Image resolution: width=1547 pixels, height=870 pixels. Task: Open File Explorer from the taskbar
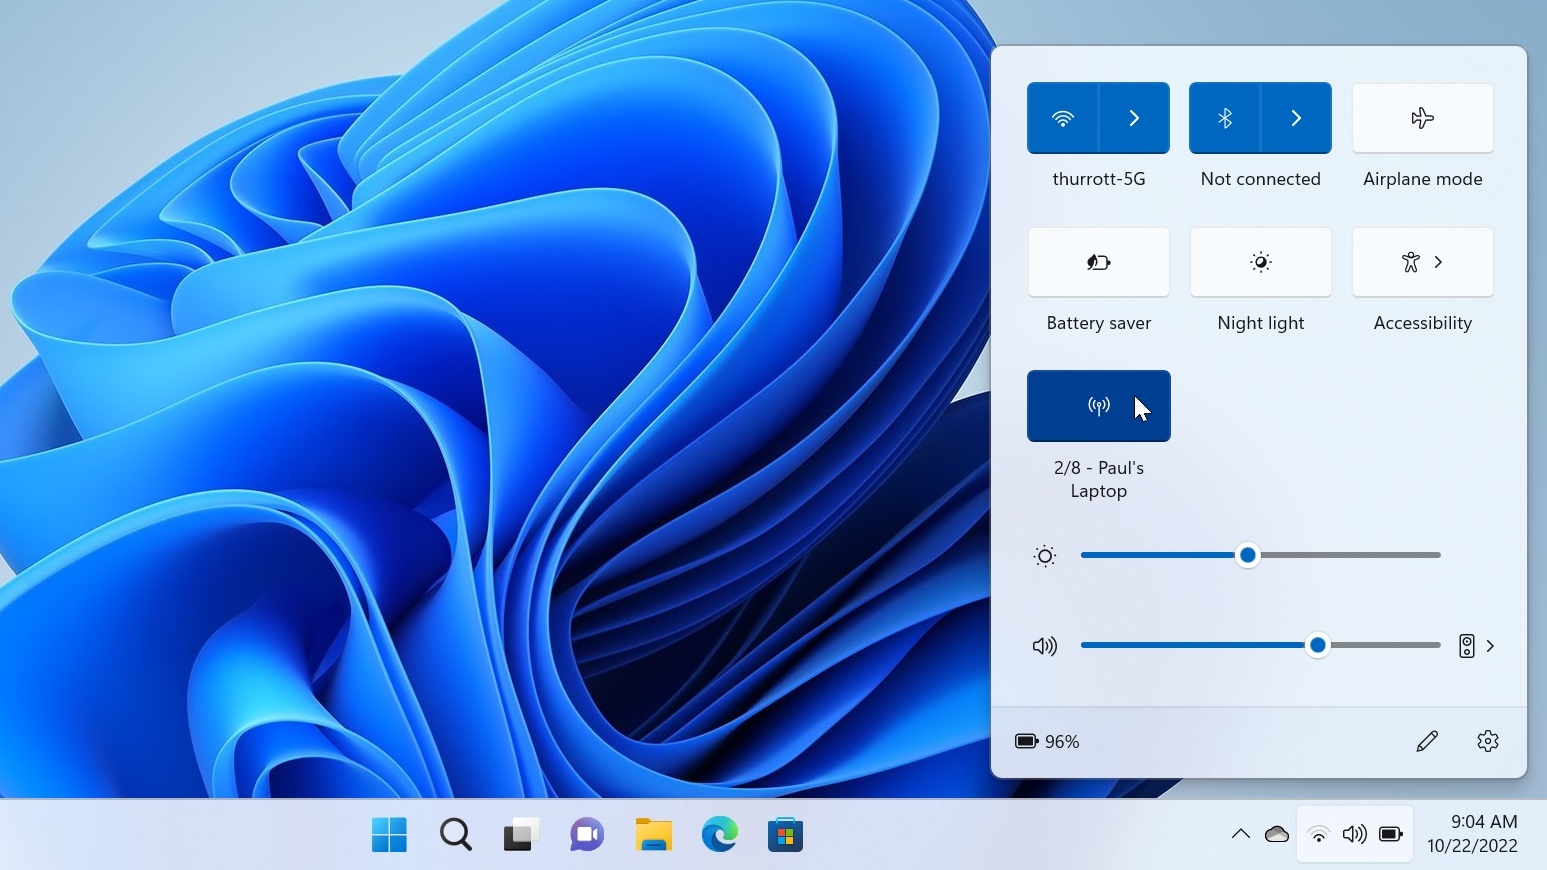point(653,834)
